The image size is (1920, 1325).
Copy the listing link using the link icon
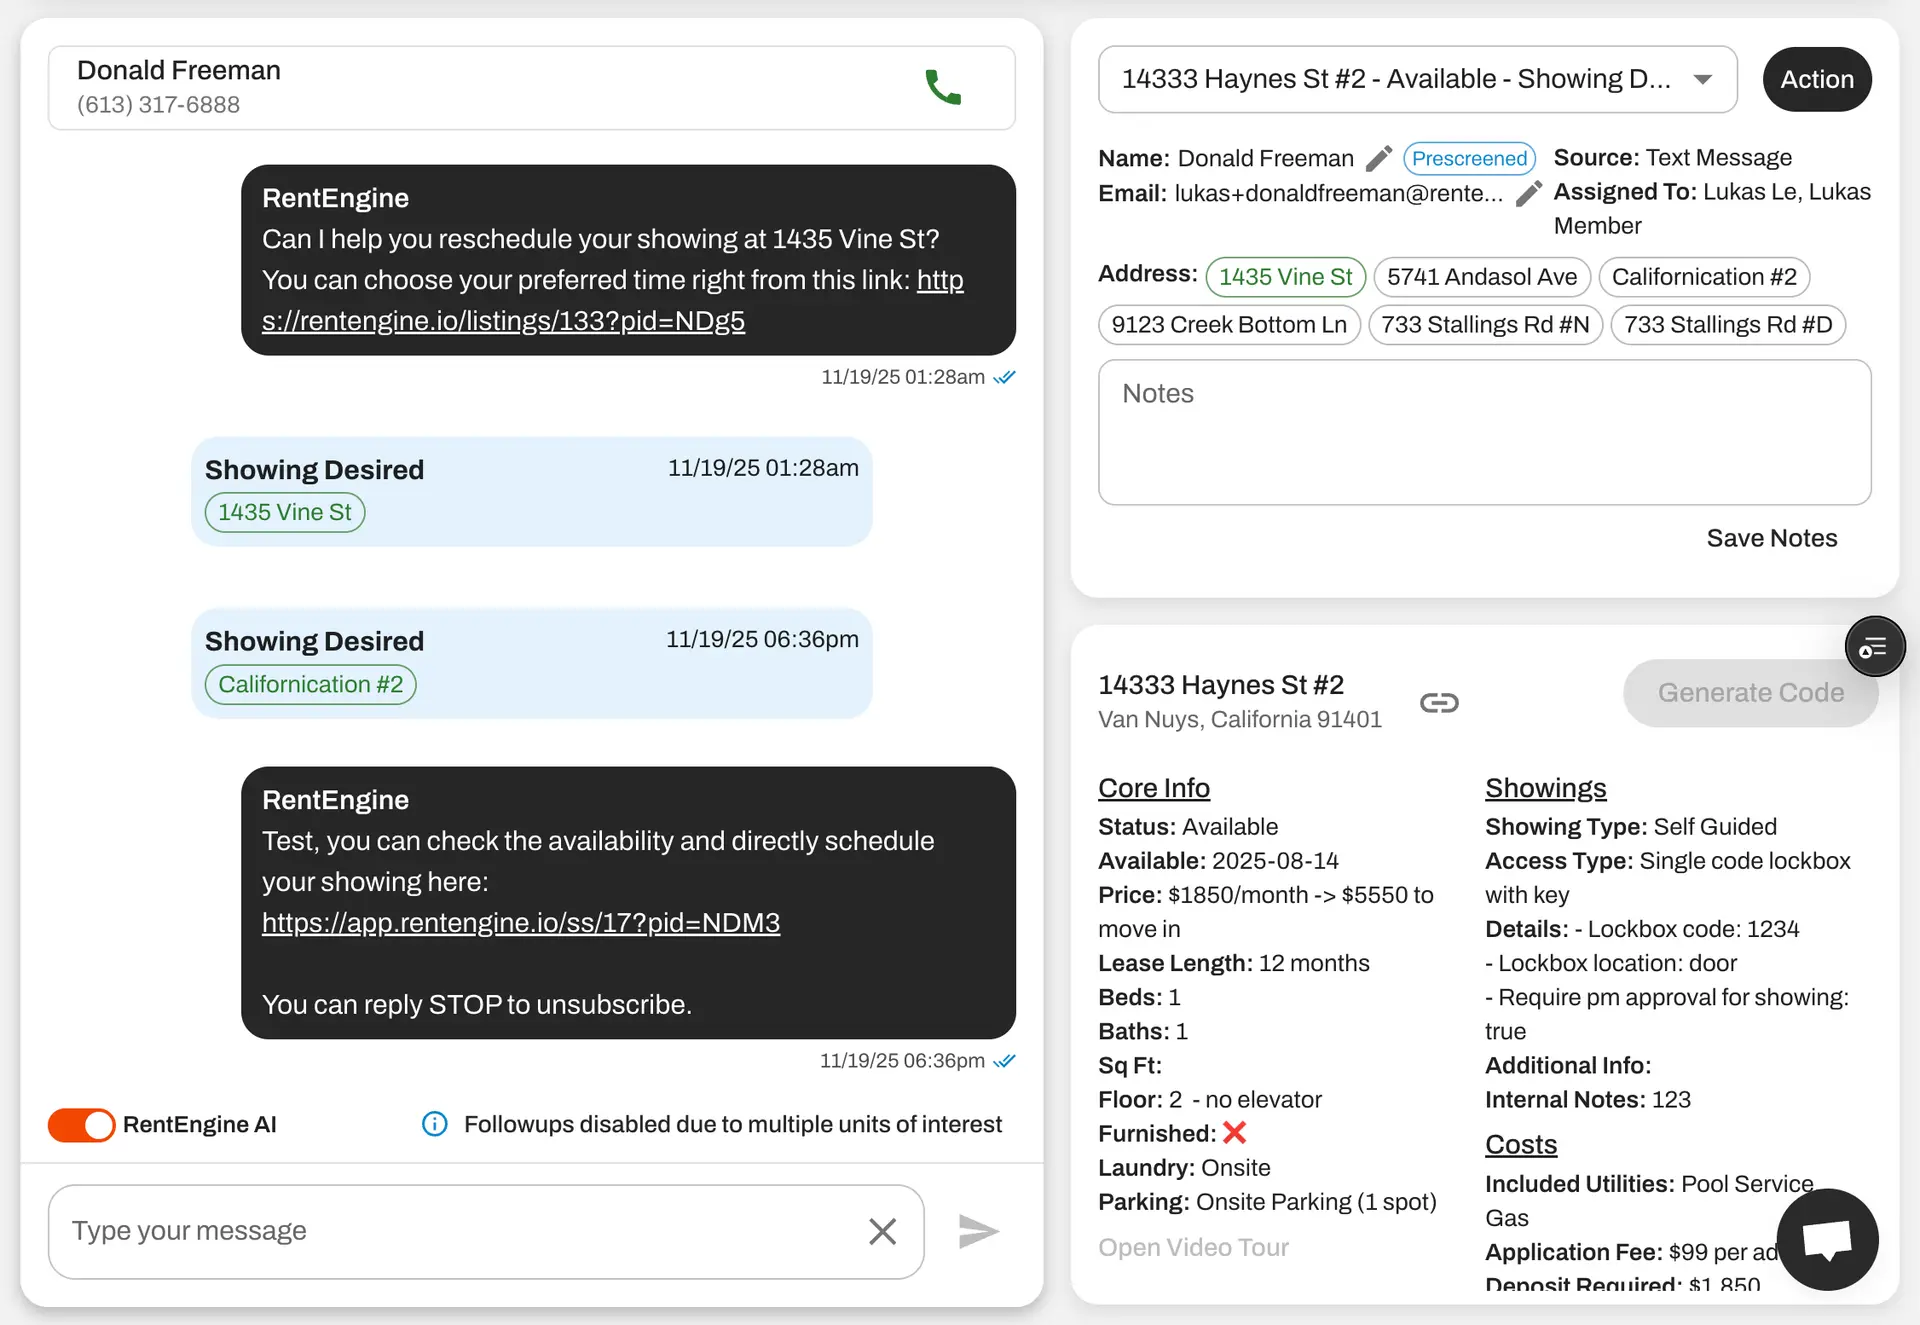(x=1439, y=702)
